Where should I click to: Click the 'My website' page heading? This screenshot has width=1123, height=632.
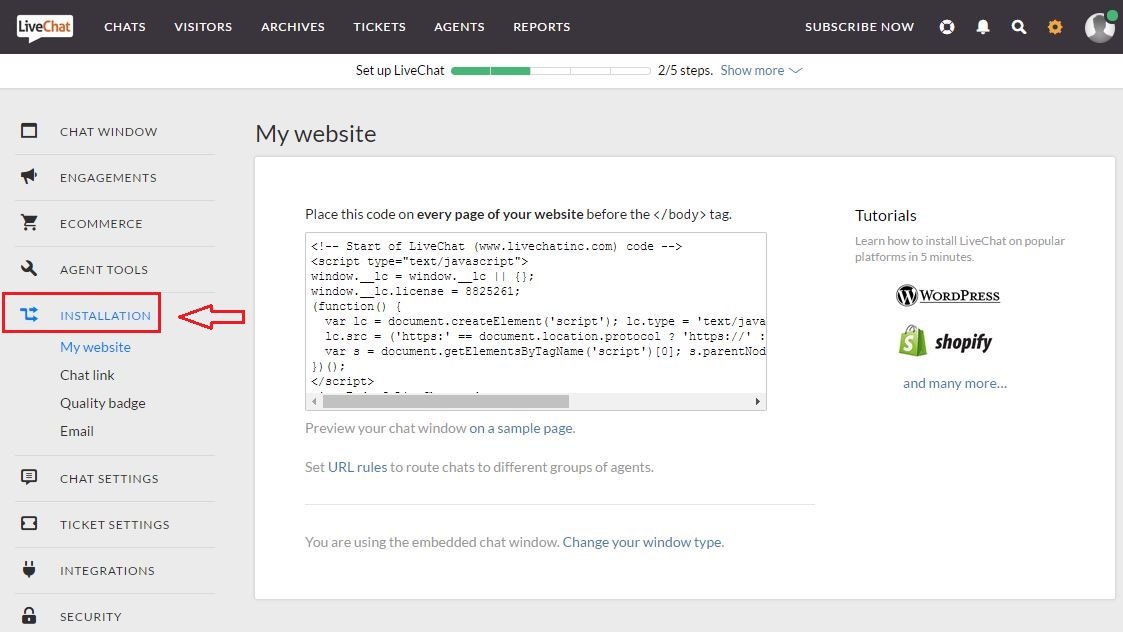click(x=316, y=133)
